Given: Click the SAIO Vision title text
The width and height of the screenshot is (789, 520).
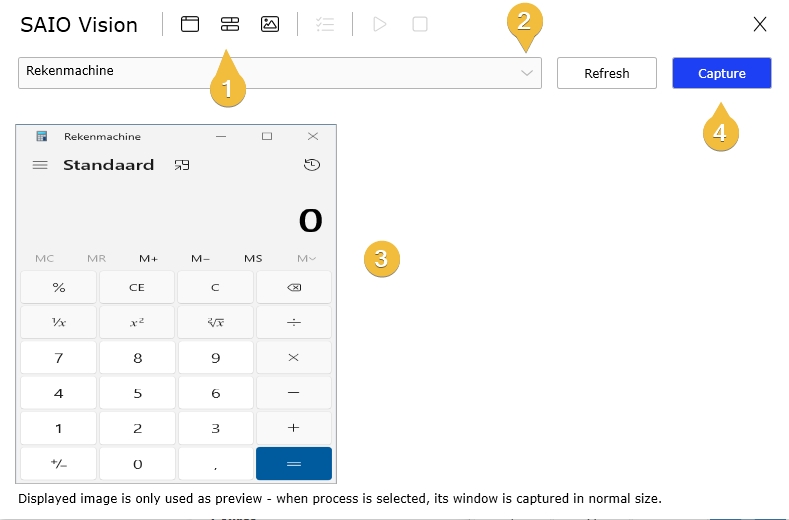Looking at the screenshot, I should coord(78,25).
